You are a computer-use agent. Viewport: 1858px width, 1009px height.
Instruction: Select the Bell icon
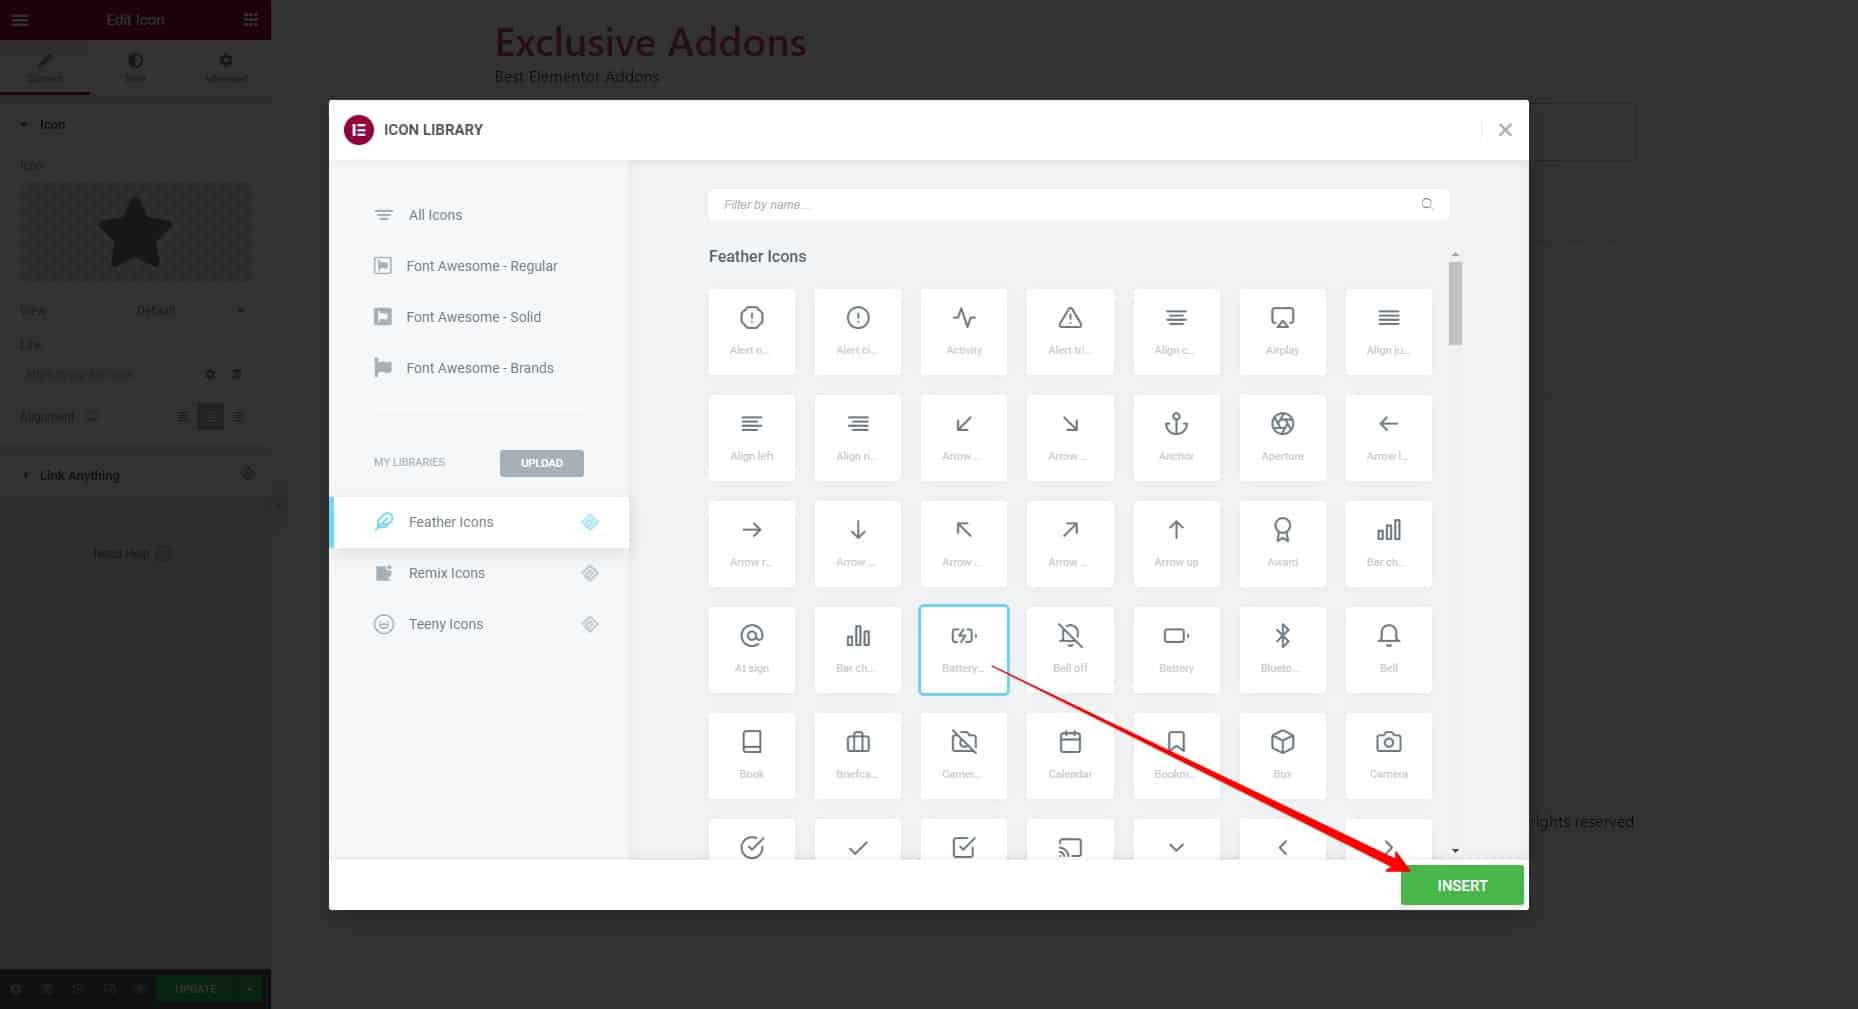click(x=1389, y=650)
